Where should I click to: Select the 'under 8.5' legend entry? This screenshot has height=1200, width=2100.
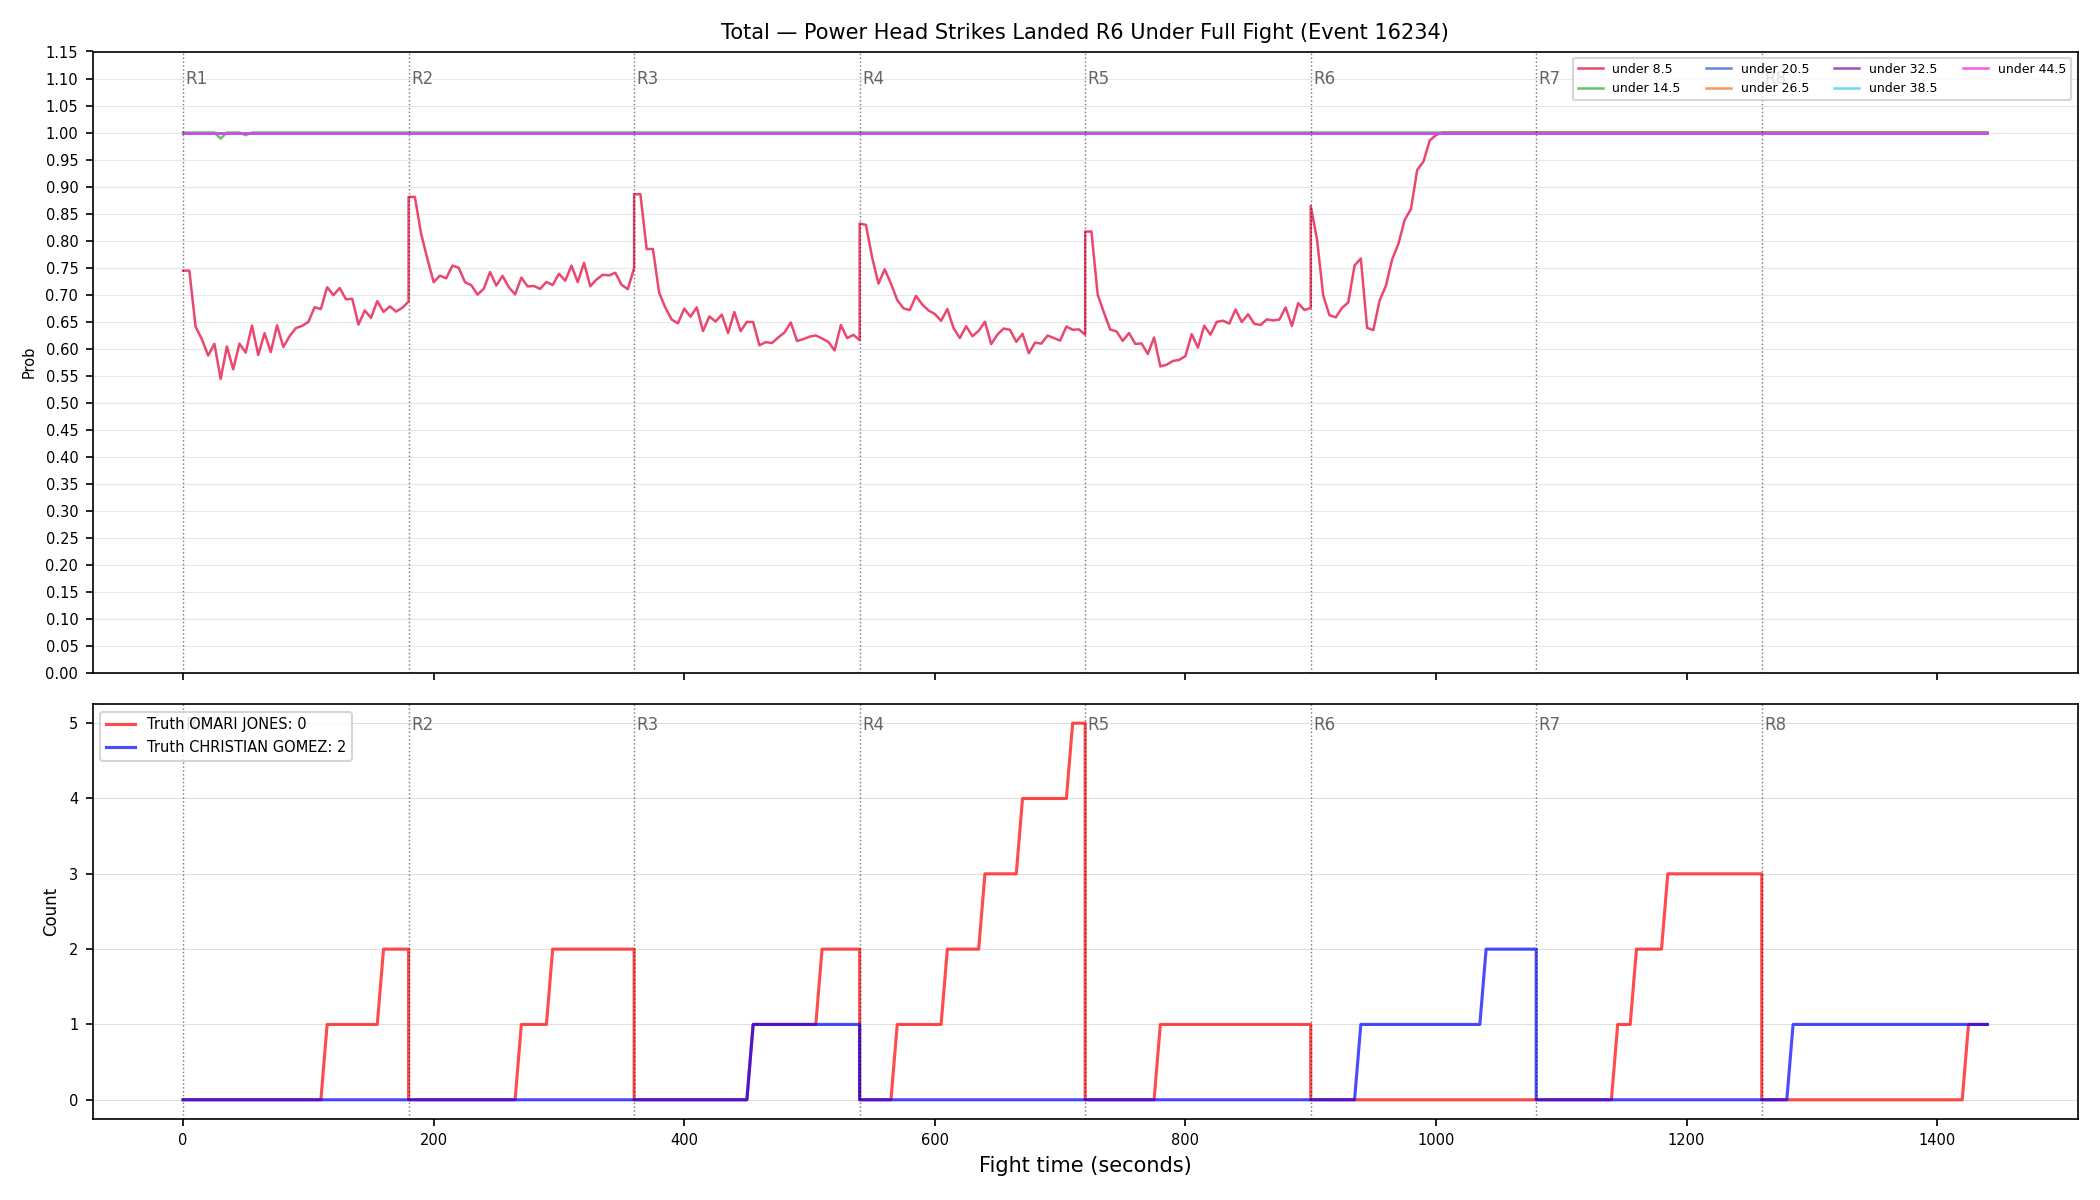pos(1624,69)
